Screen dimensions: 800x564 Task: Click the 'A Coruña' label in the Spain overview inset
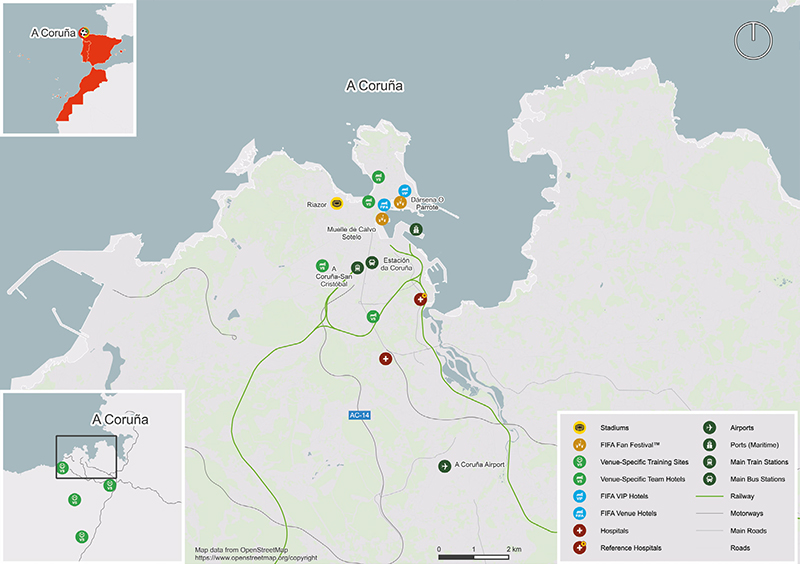(53, 33)
